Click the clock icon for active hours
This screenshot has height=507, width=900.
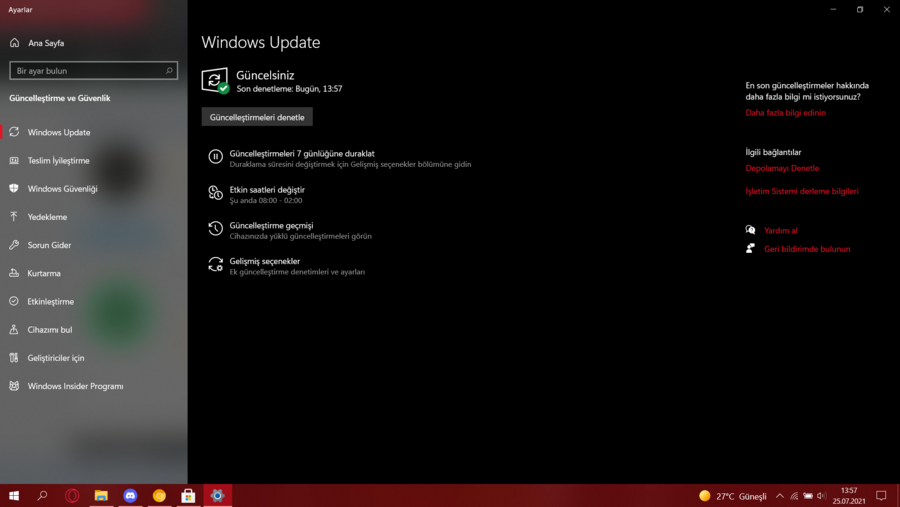215,193
